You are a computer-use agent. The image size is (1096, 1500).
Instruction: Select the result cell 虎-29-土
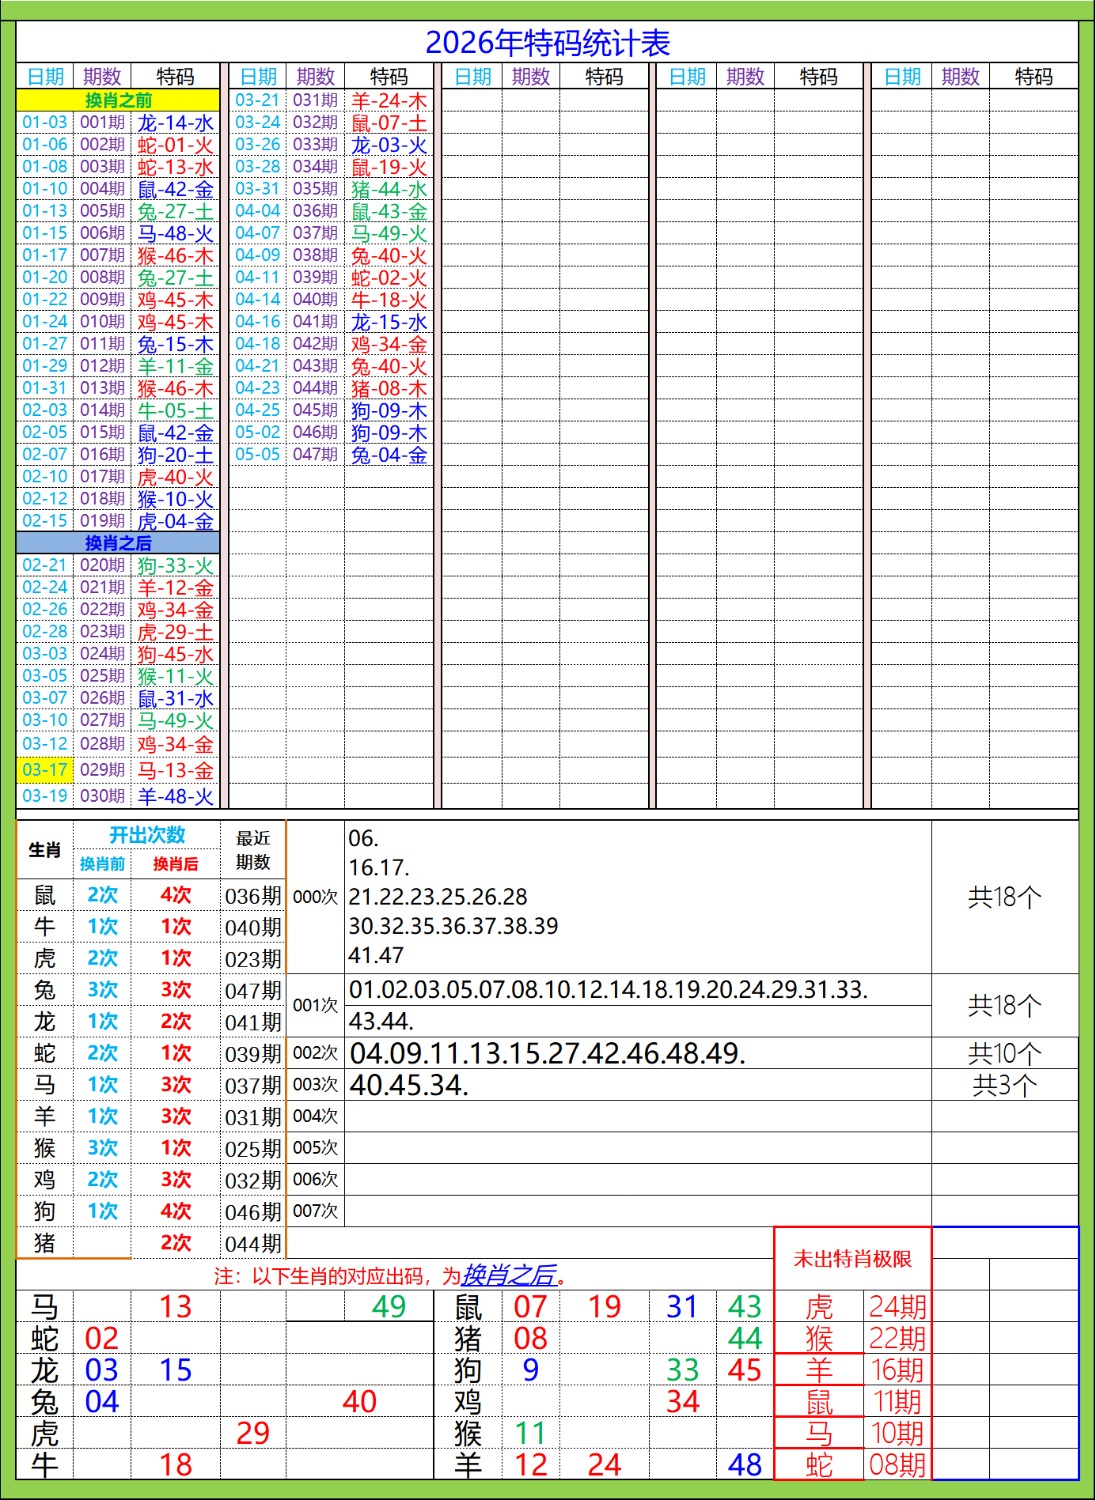pyautogui.click(x=175, y=631)
